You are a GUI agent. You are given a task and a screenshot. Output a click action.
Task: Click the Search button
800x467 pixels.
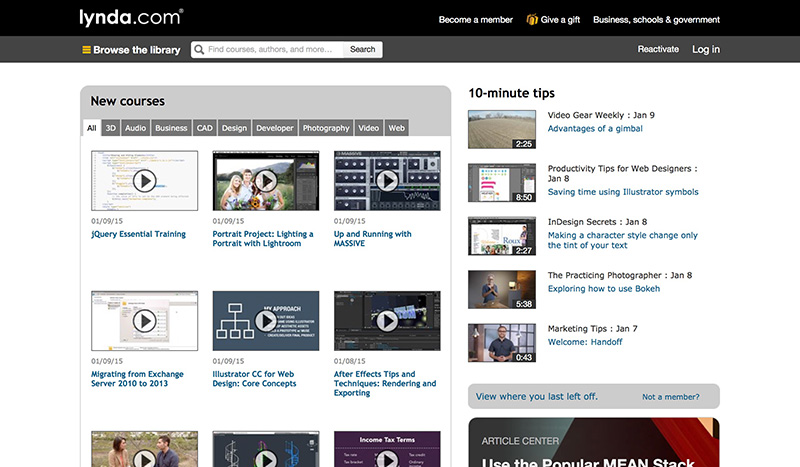(362, 50)
